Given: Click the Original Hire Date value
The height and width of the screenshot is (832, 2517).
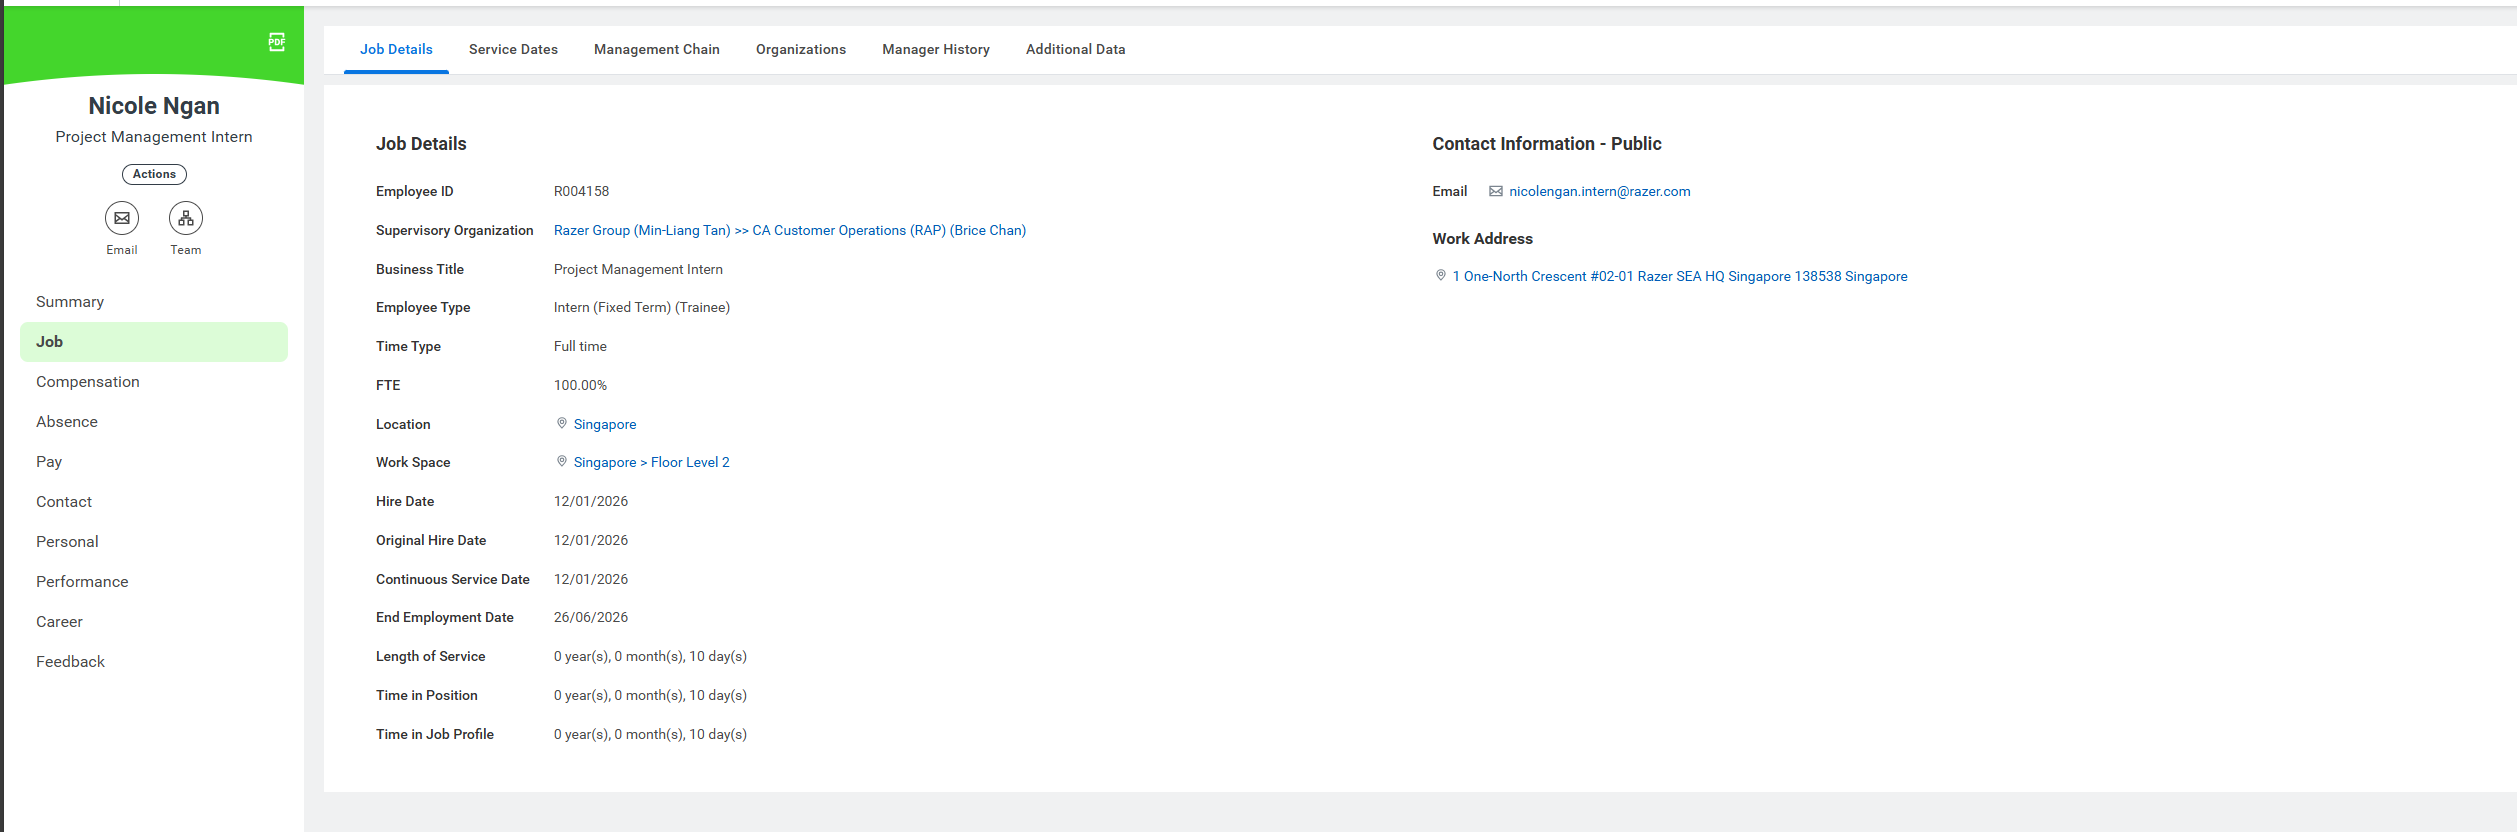Looking at the screenshot, I should pos(591,540).
